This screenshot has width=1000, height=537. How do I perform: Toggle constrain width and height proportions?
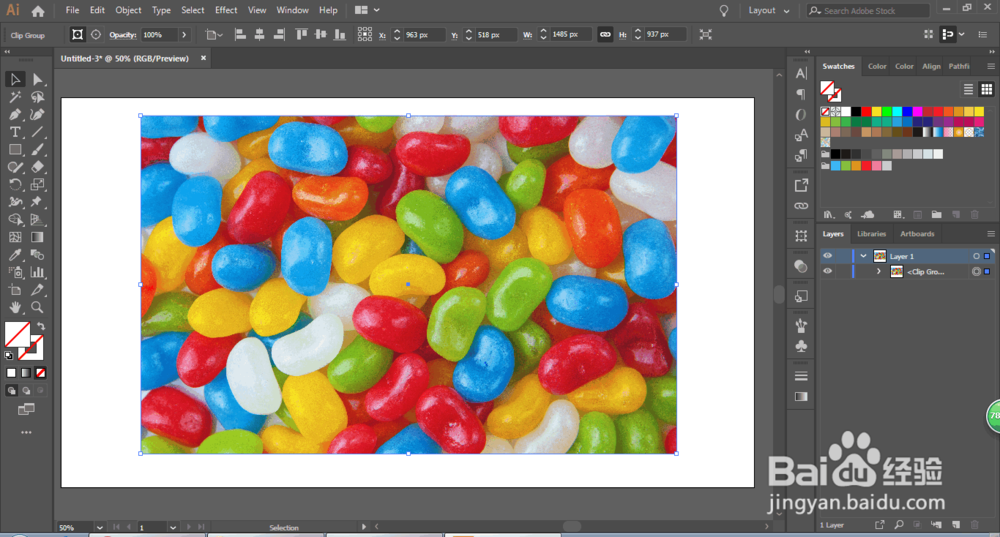pyautogui.click(x=605, y=34)
